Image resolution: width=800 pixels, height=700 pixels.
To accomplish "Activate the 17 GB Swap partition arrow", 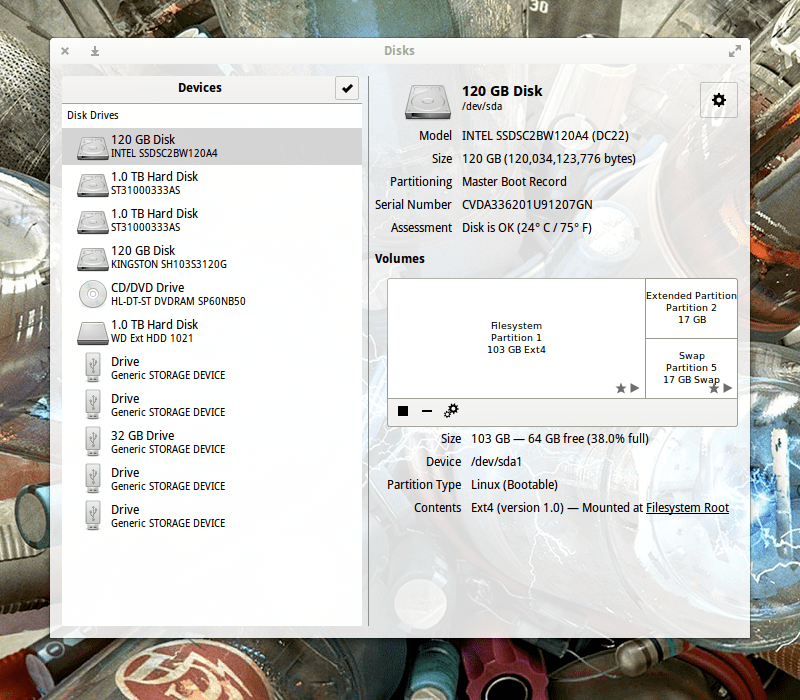I will pos(727,387).
